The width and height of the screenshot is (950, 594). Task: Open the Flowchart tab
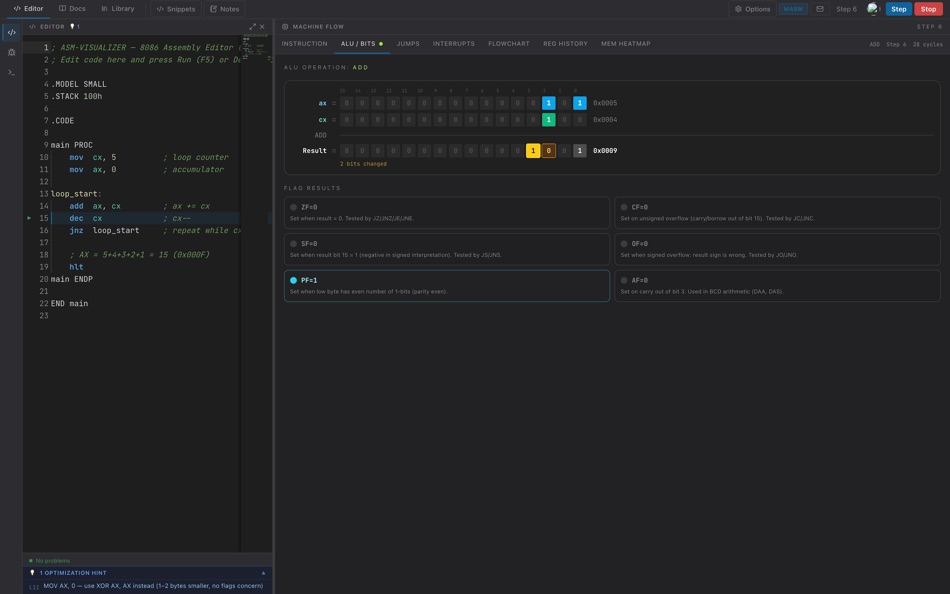508,44
